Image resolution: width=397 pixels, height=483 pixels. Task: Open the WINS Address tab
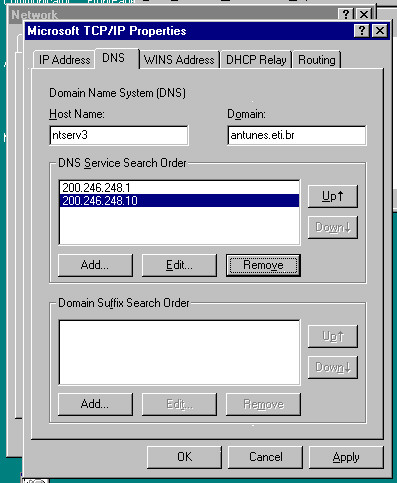[179, 60]
